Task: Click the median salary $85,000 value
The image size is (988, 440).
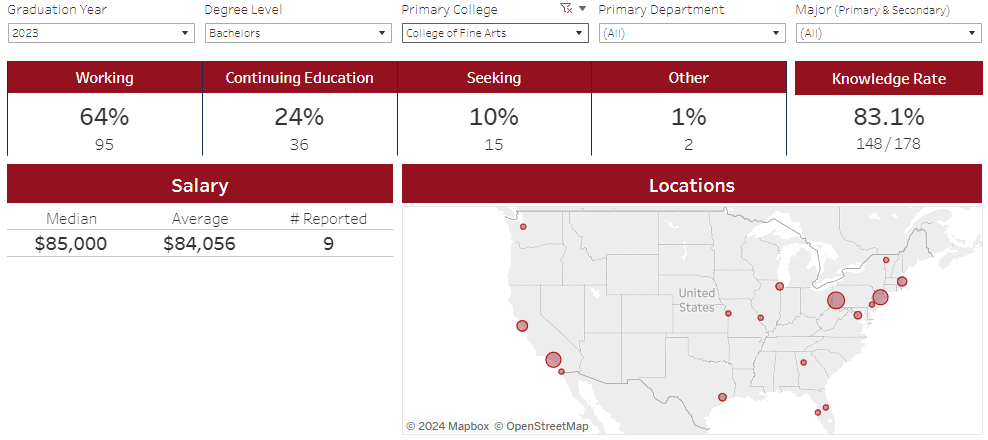Action: click(71, 244)
